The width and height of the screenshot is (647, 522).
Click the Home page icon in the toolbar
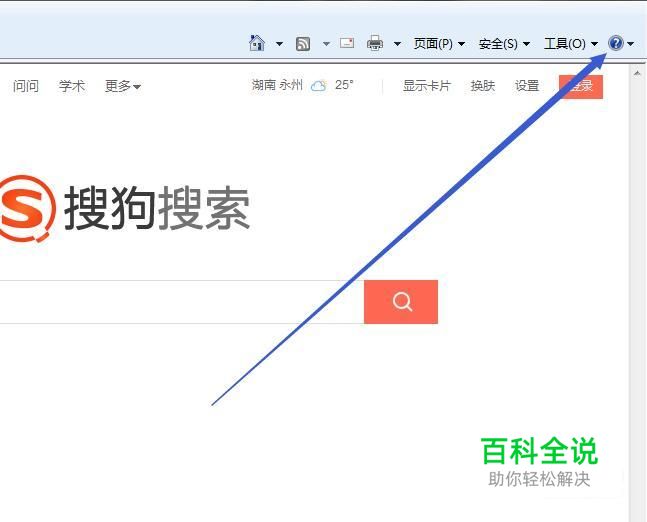point(257,43)
